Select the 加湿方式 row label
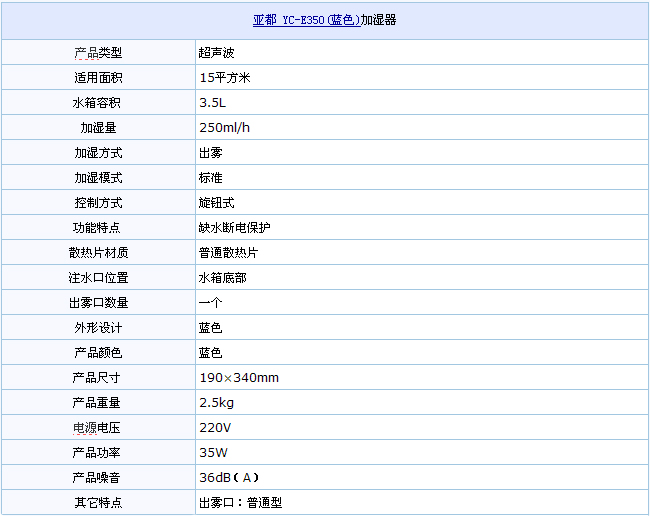Viewport: 650px width, 516px height. 98,152
